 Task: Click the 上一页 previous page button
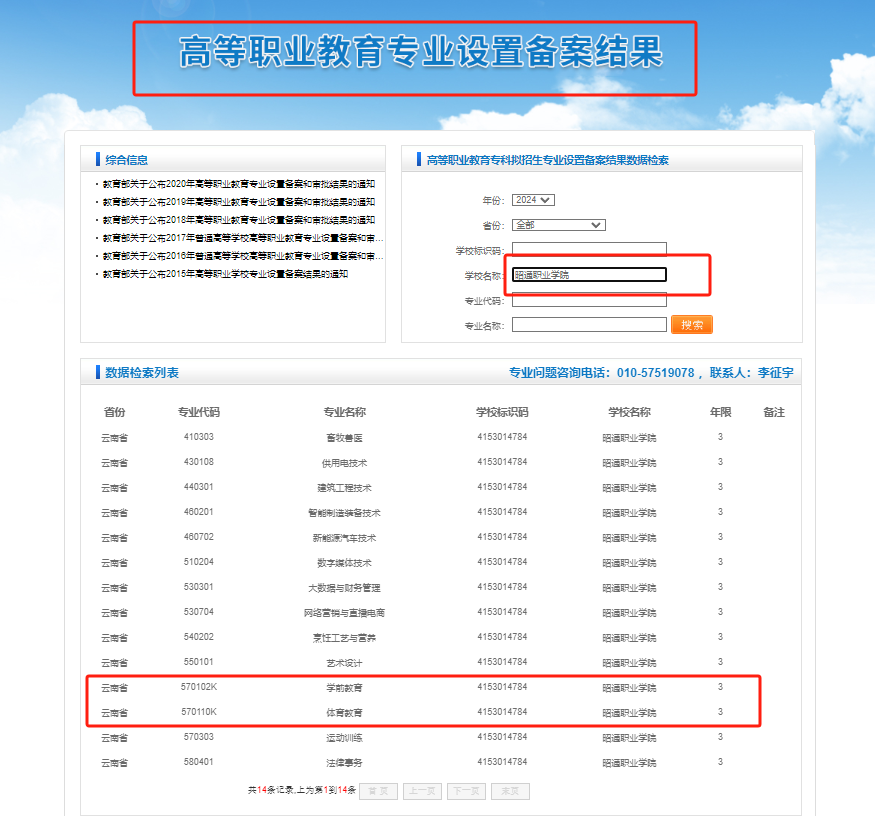422,791
